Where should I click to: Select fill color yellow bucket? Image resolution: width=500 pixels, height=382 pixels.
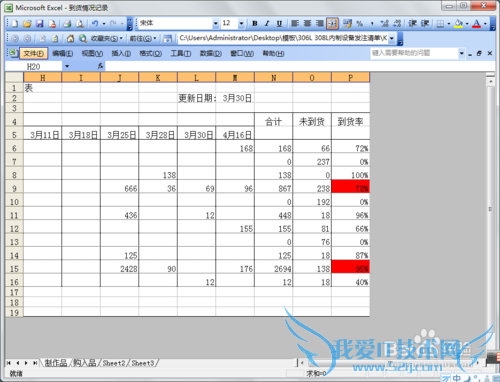459,23
